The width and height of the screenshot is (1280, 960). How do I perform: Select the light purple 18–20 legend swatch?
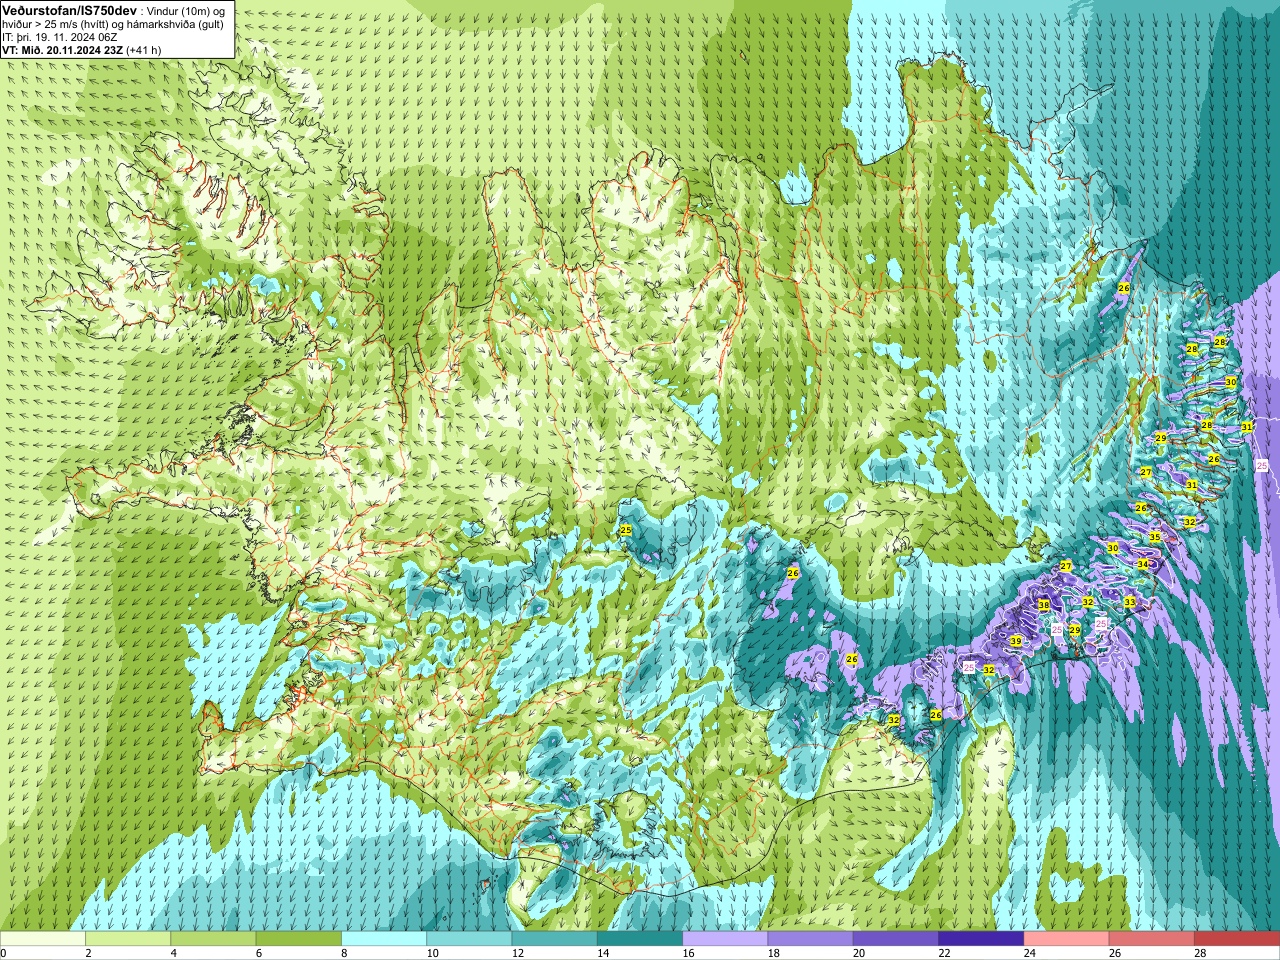pyautogui.click(x=810, y=939)
